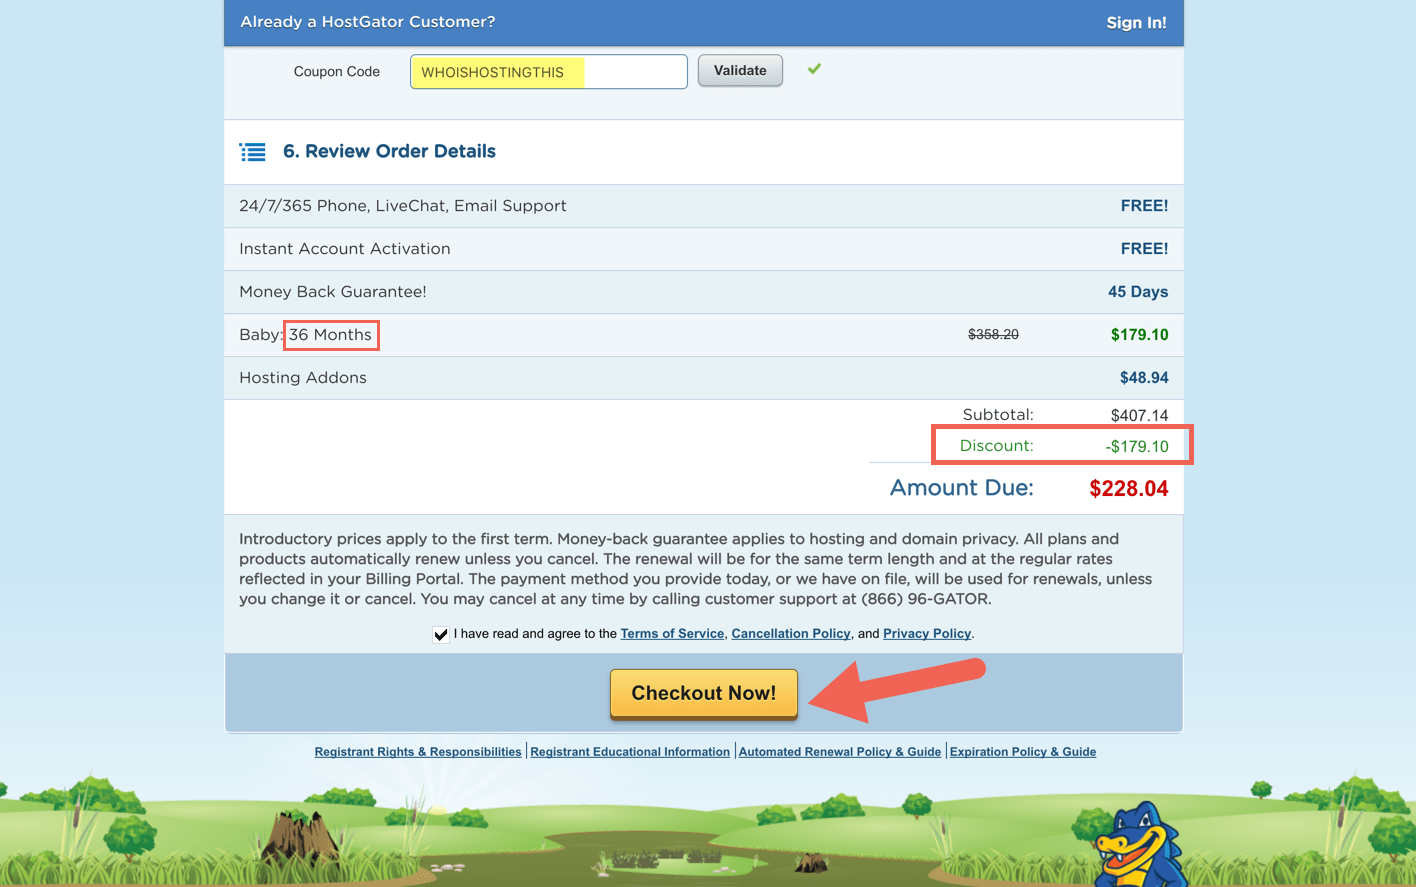Click the Sign In! link
The width and height of the screenshot is (1416, 887).
pos(1136,22)
